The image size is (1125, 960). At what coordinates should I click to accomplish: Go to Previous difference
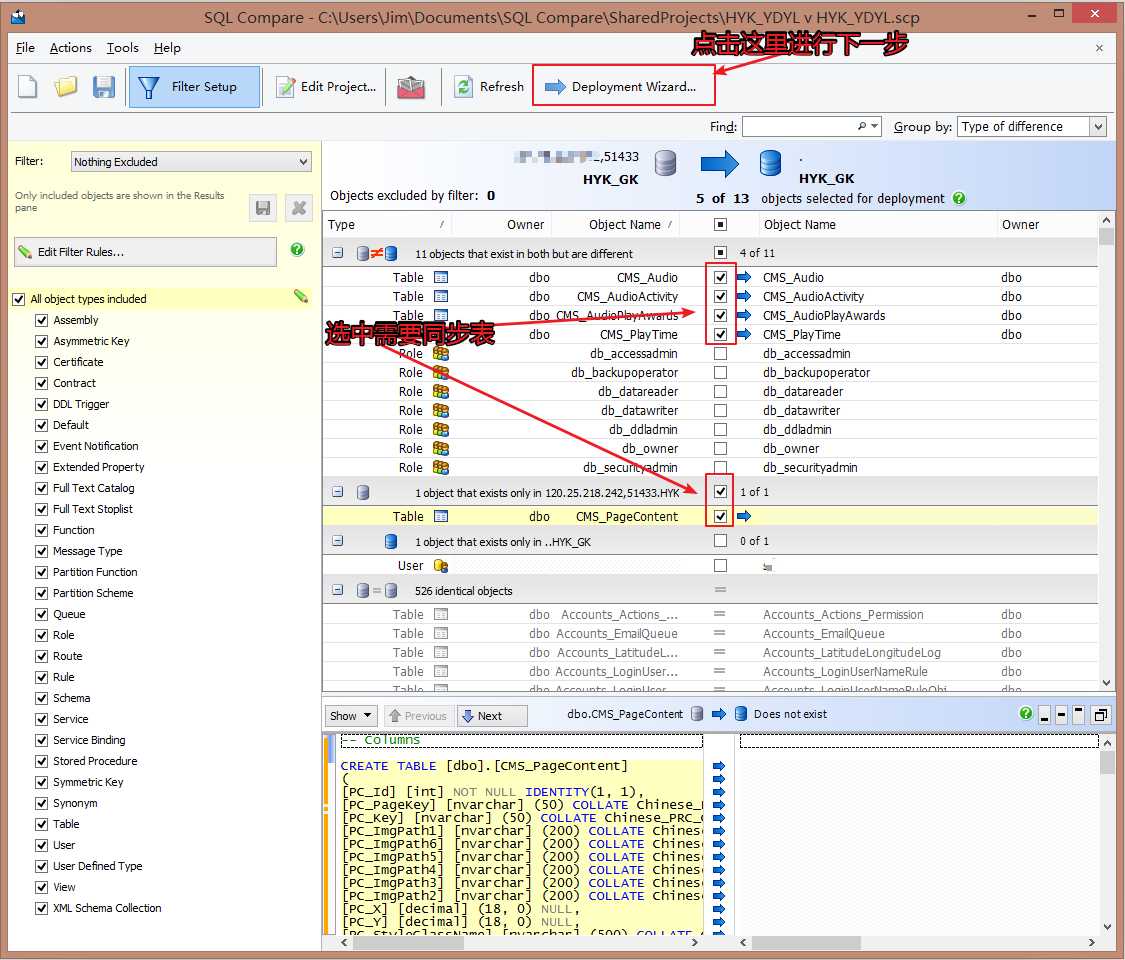click(x=418, y=715)
